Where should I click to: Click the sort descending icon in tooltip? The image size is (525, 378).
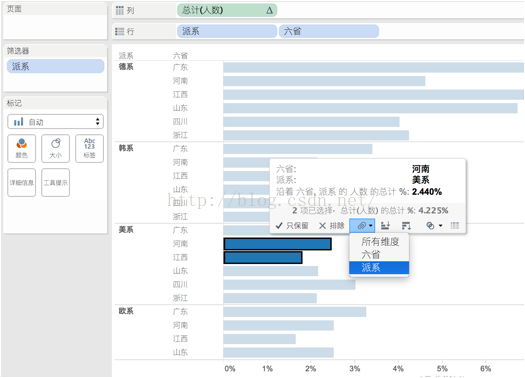[x=406, y=226]
